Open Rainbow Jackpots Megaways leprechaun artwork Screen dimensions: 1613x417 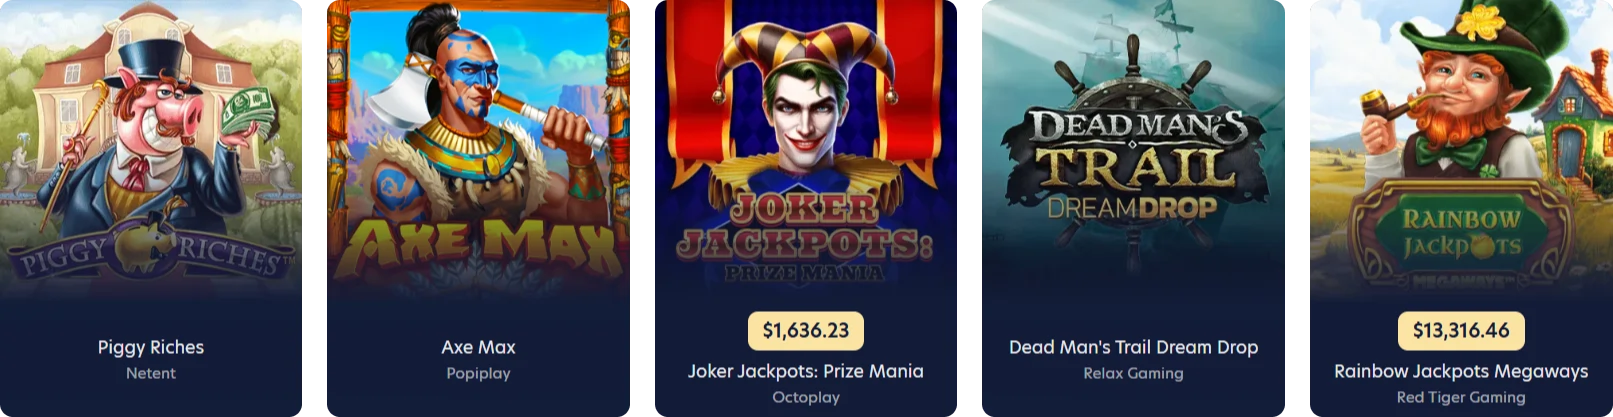click(1461, 150)
